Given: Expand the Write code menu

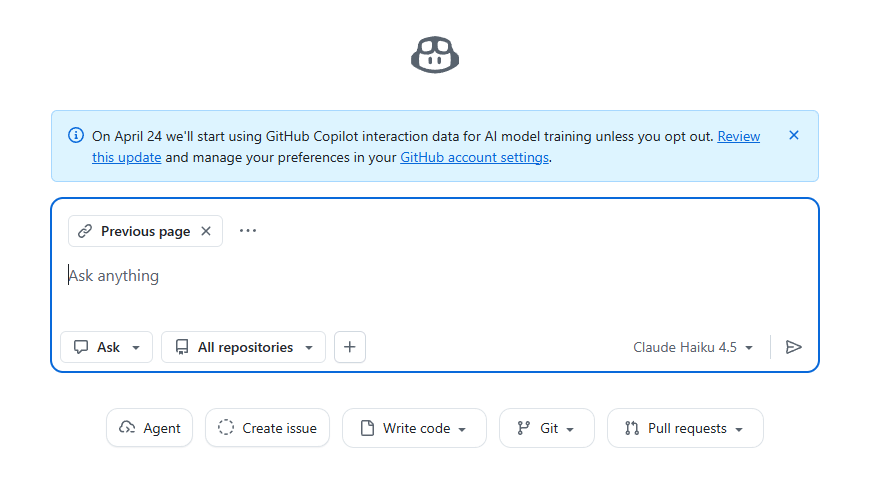Looking at the screenshot, I should (x=414, y=428).
